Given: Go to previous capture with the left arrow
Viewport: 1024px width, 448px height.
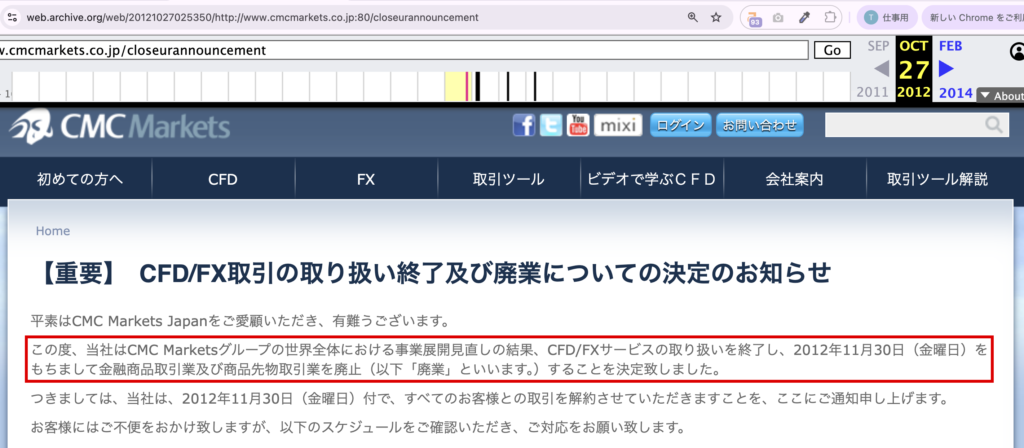Looking at the screenshot, I should tap(882, 68).
